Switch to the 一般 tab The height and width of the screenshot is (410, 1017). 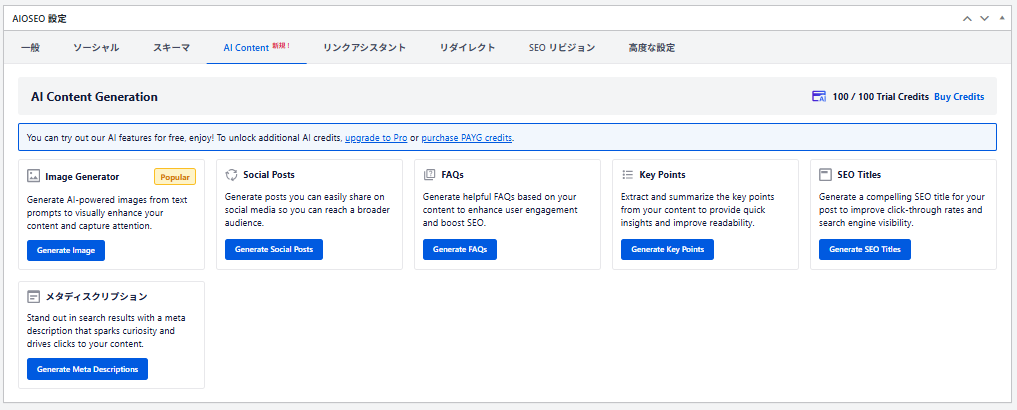click(x=30, y=48)
